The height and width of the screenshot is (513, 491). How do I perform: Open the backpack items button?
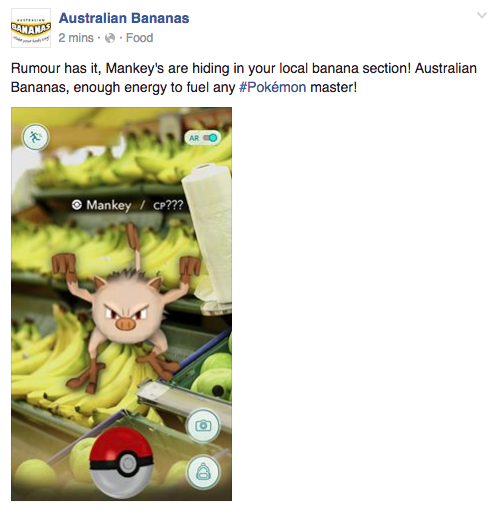tap(203, 472)
